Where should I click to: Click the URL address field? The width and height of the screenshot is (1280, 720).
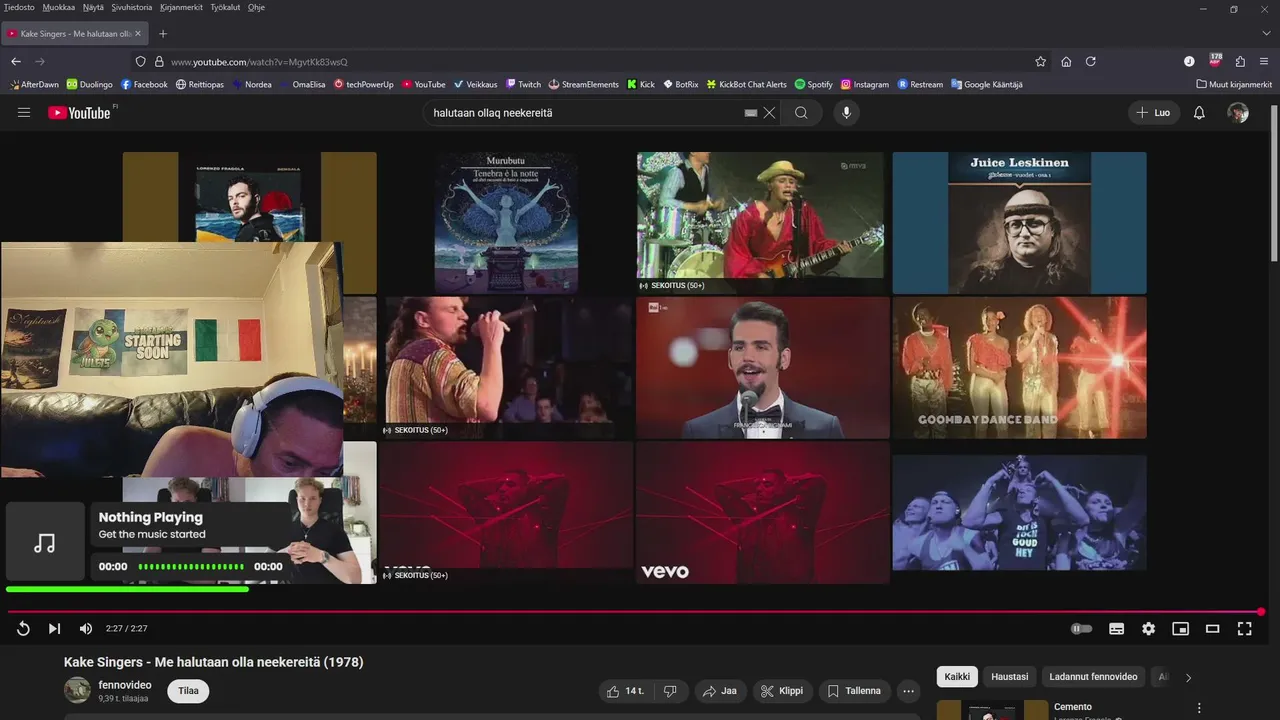click(590, 61)
